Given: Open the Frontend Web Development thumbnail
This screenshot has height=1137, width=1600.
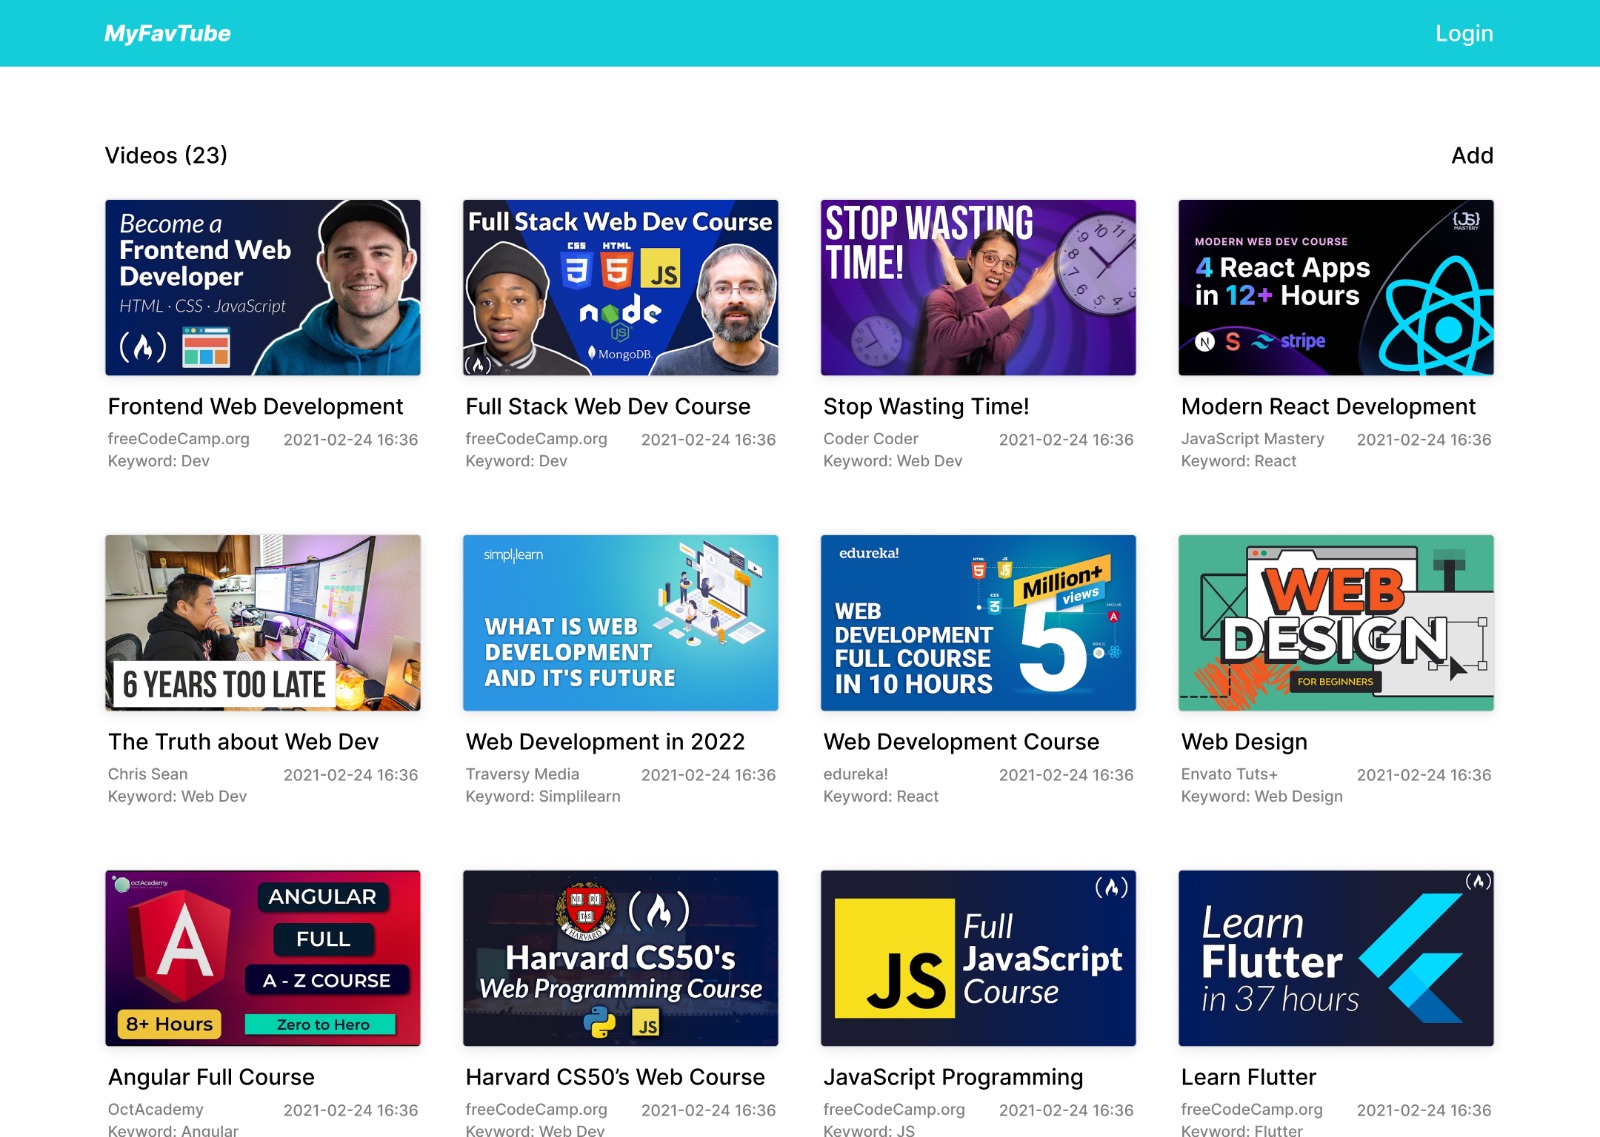Looking at the screenshot, I should click(263, 288).
